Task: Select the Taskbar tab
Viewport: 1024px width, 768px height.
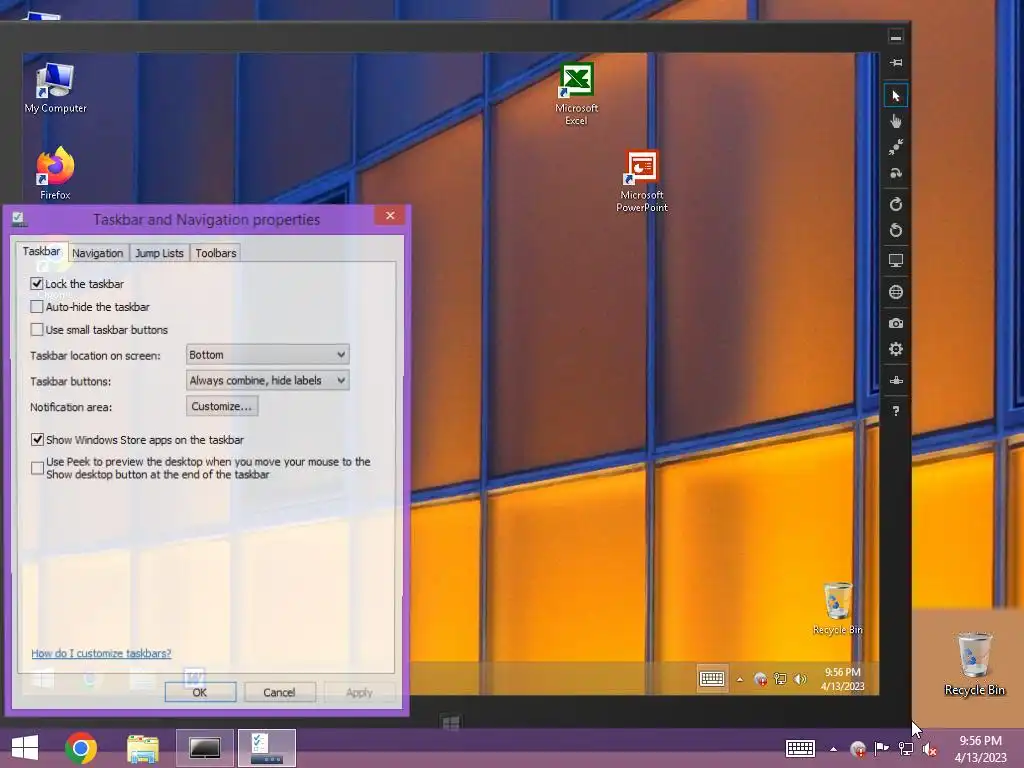Action: coord(41,251)
